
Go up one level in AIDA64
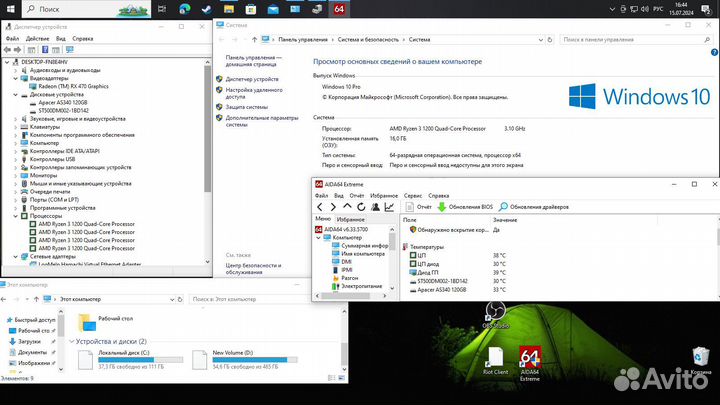(347, 207)
